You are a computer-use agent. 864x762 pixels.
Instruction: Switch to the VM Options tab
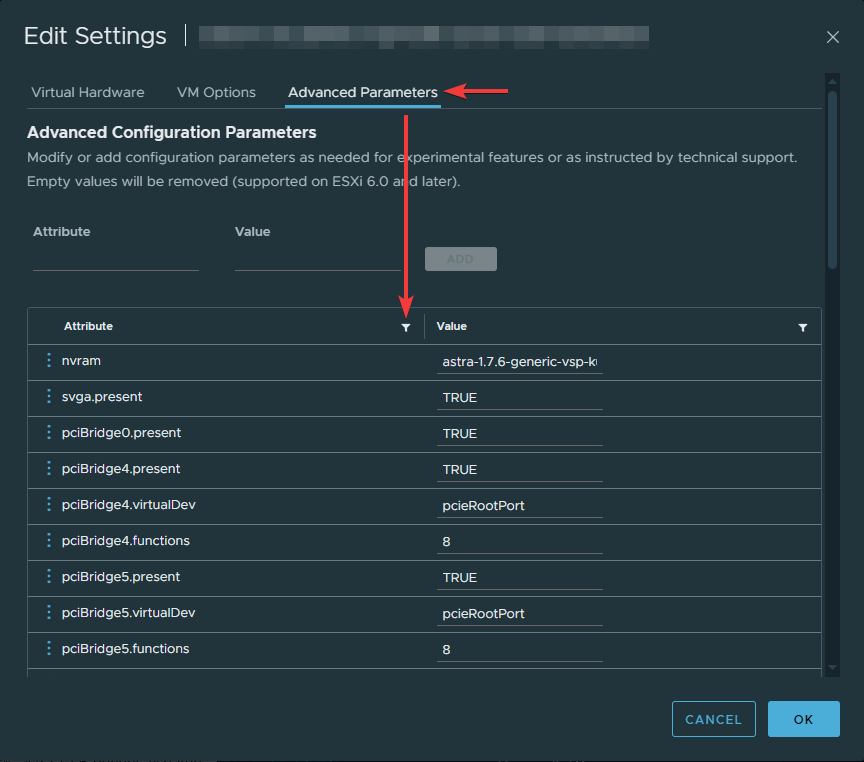(x=216, y=92)
